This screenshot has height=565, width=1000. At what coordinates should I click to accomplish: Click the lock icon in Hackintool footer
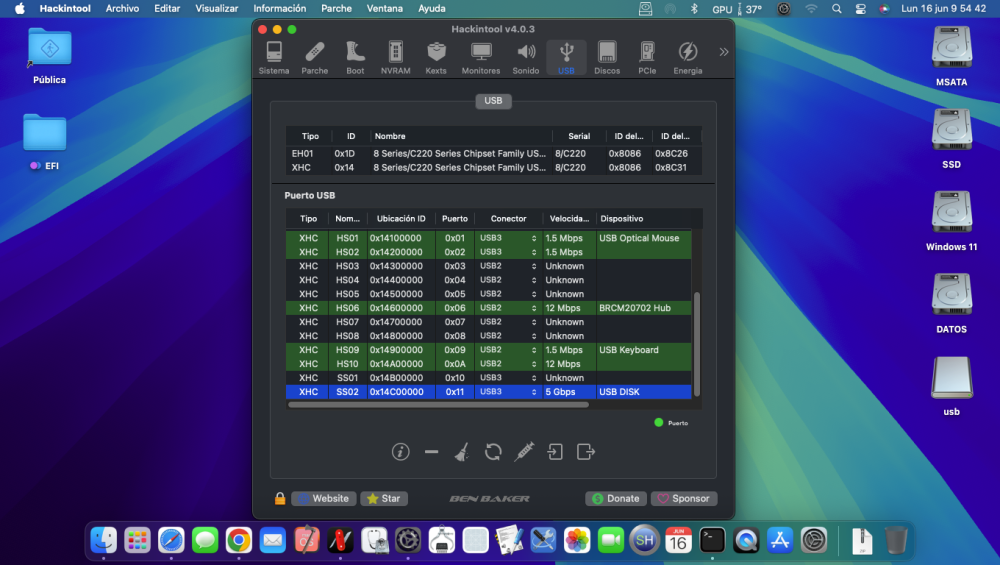coord(280,499)
